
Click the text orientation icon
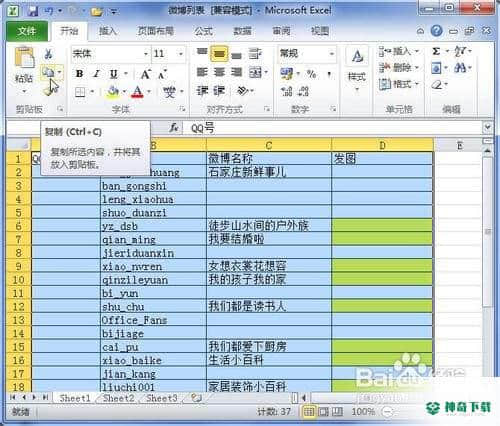tap(242, 91)
